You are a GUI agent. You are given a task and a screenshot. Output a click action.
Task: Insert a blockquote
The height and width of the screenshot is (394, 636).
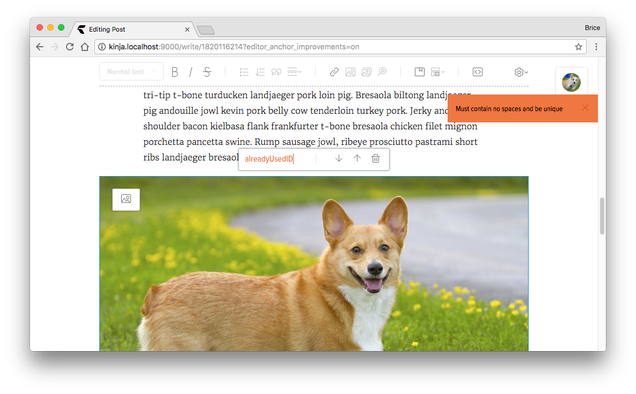(x=276, y=72)
